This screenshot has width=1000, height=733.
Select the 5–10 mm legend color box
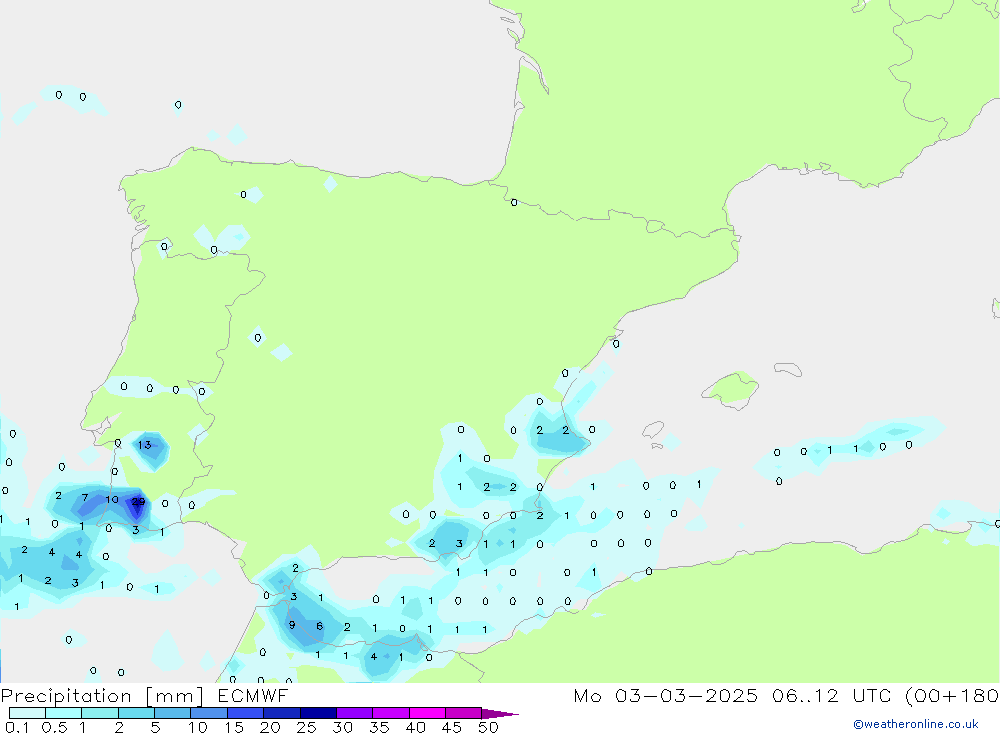(173, 713)
